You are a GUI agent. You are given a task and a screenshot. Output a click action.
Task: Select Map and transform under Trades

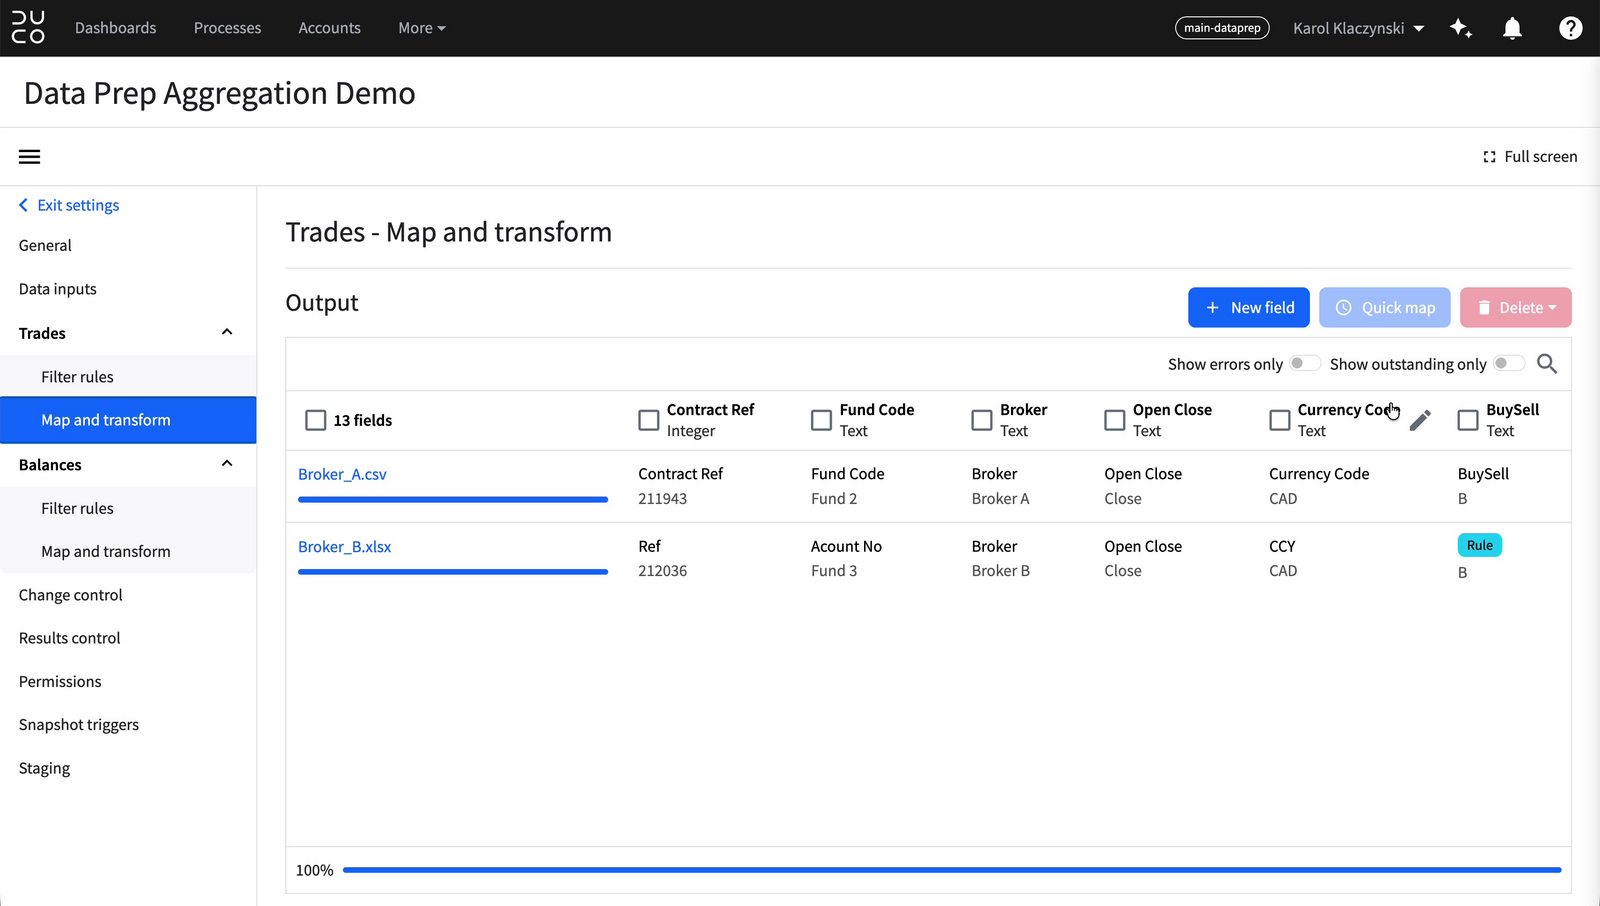[x=128, y=420]
